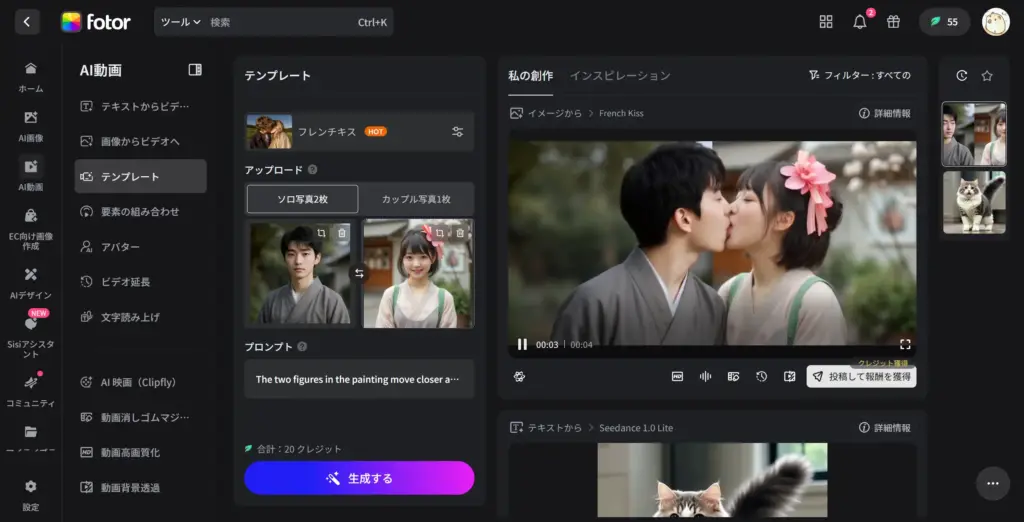
Task: Click the extend video clock icon
Action: [761, 376]
